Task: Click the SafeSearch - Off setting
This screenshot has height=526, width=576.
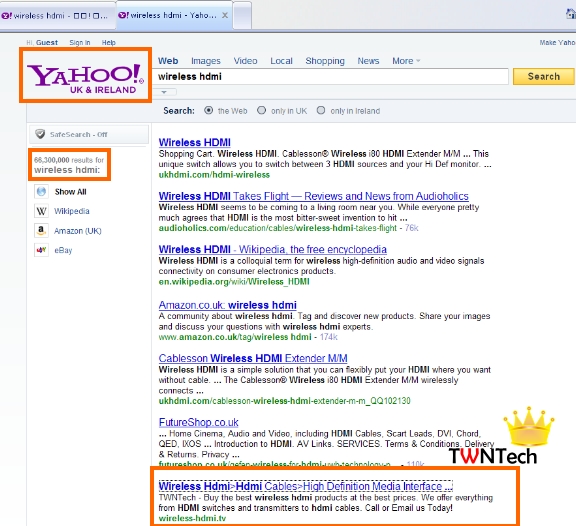Action: pos(89,134)
